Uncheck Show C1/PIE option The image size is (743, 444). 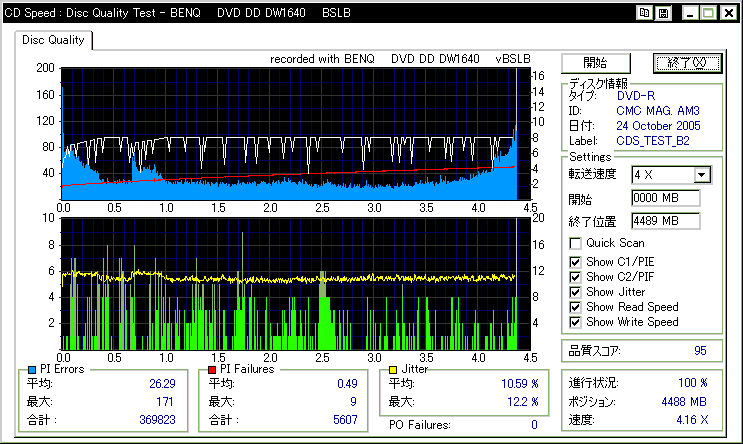(x=575, y=262)
